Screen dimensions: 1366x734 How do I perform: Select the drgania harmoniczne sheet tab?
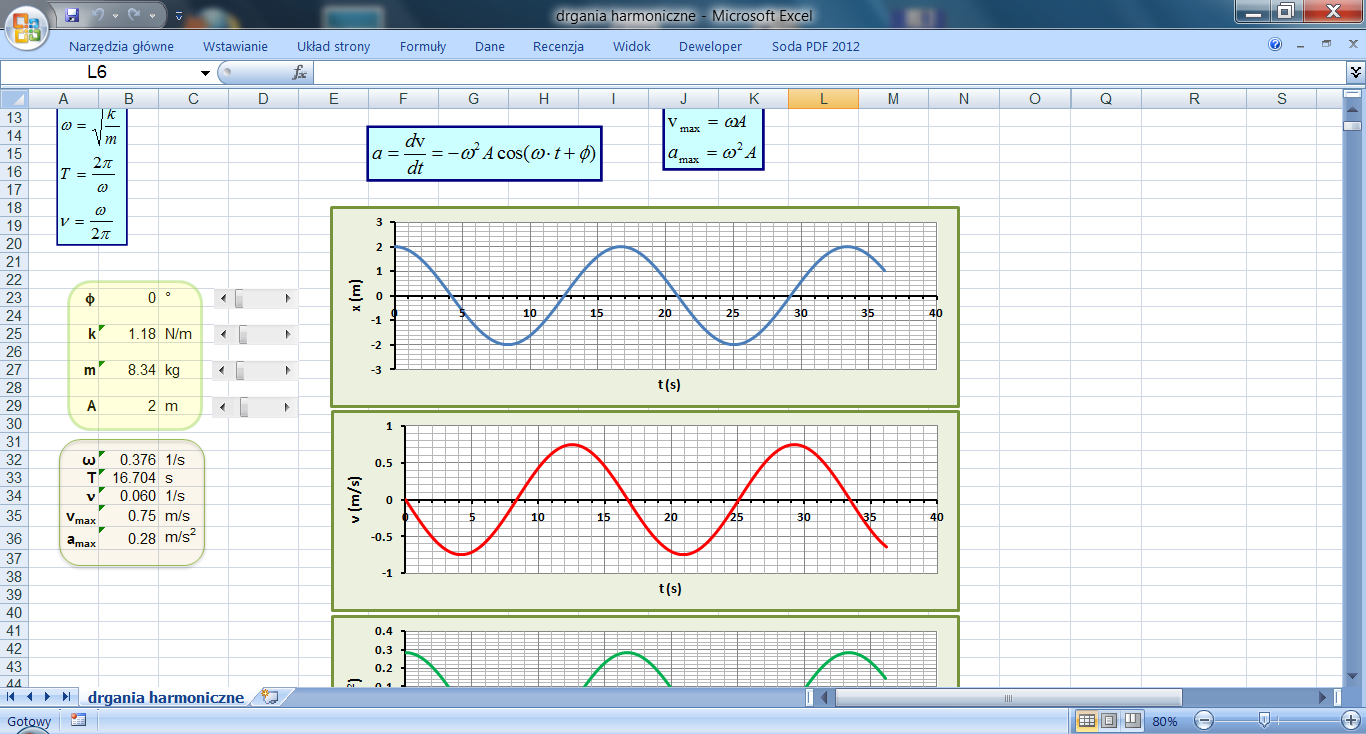tap(165, 697)
